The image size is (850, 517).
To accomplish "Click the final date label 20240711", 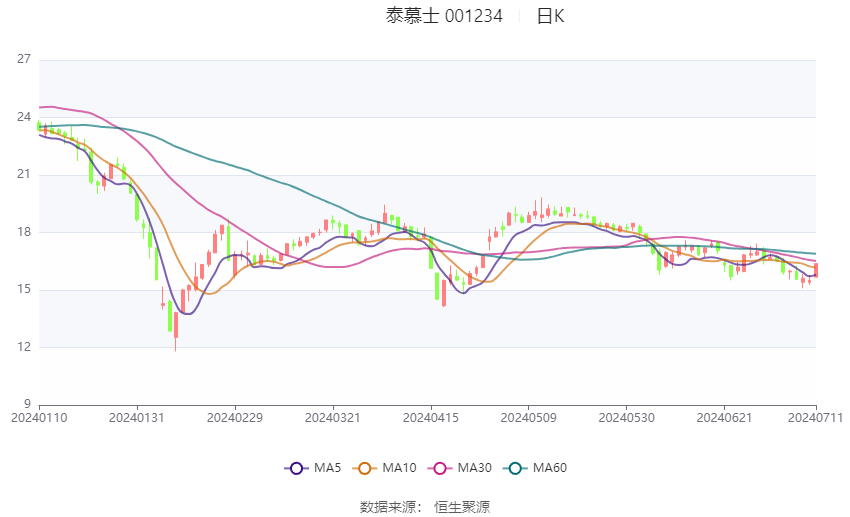I will click(x=816, y=417).
